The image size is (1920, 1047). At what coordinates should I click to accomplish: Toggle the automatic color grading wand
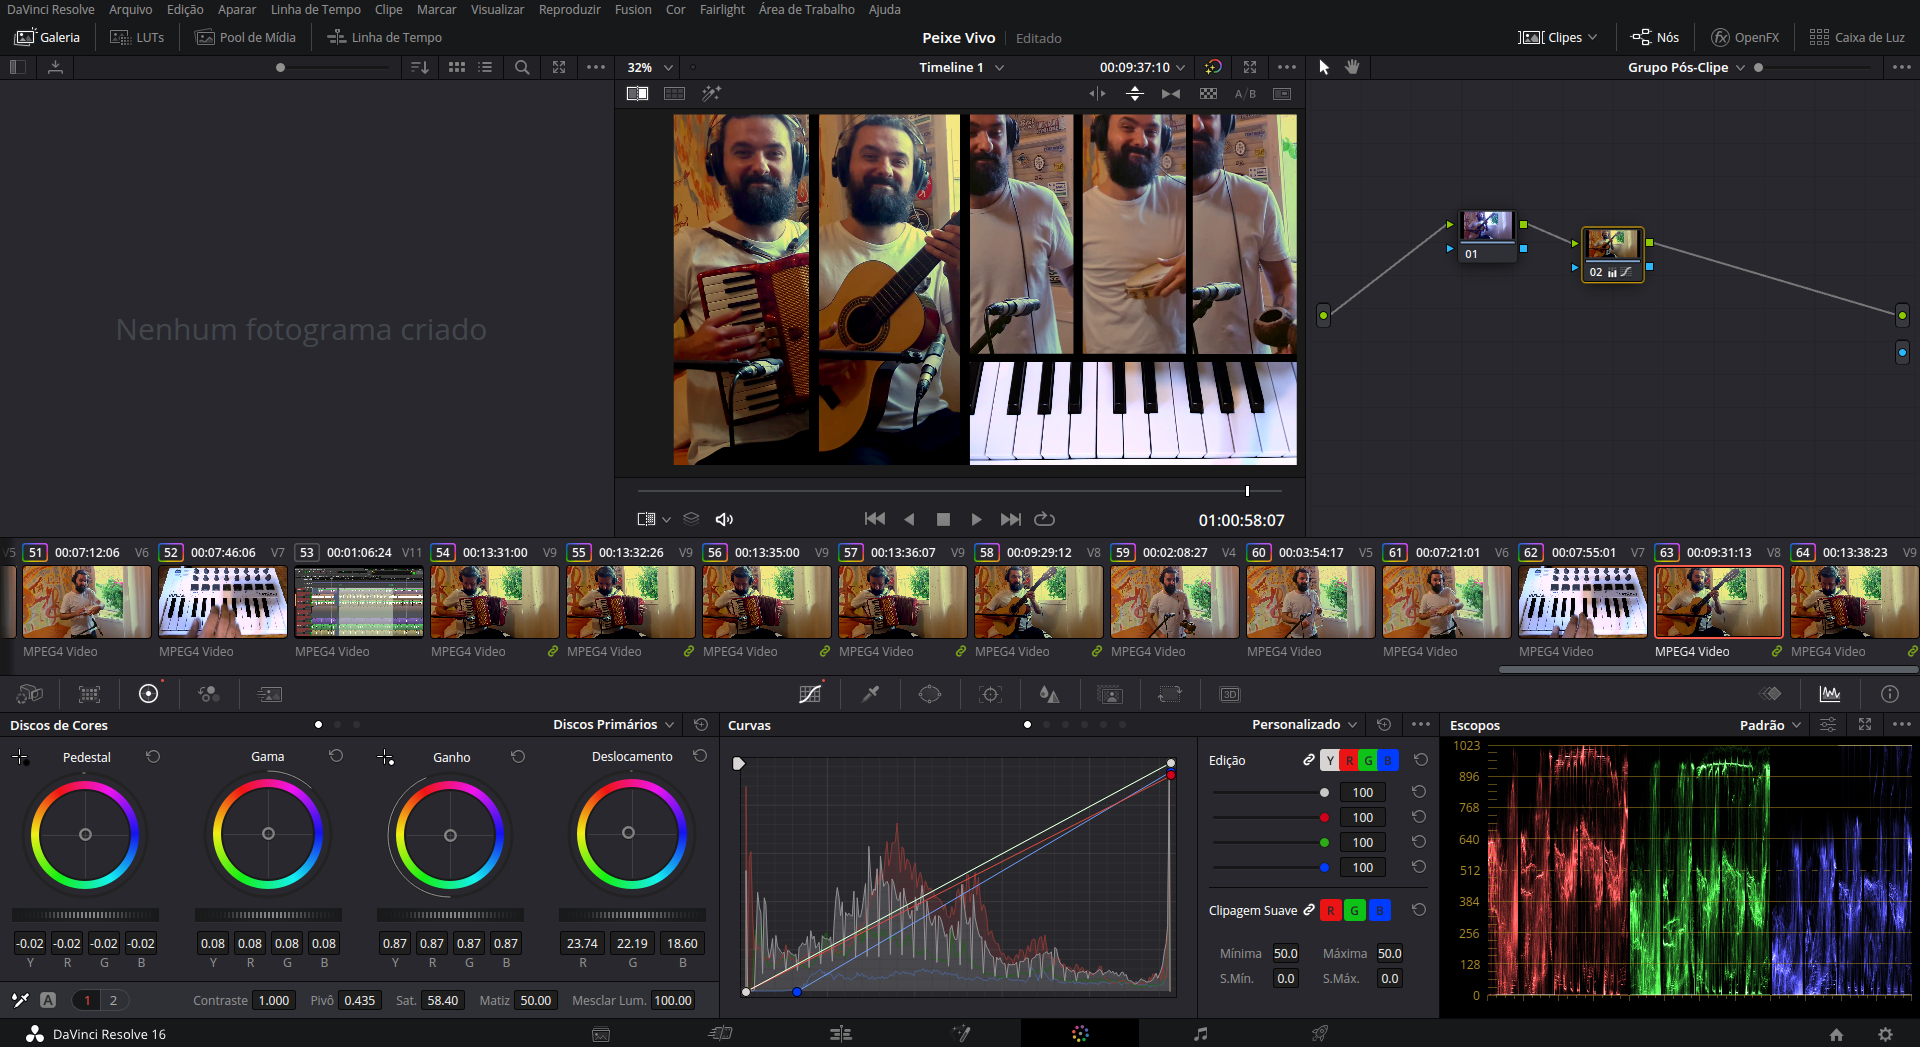pyautogui.click(x=712, y=93)
